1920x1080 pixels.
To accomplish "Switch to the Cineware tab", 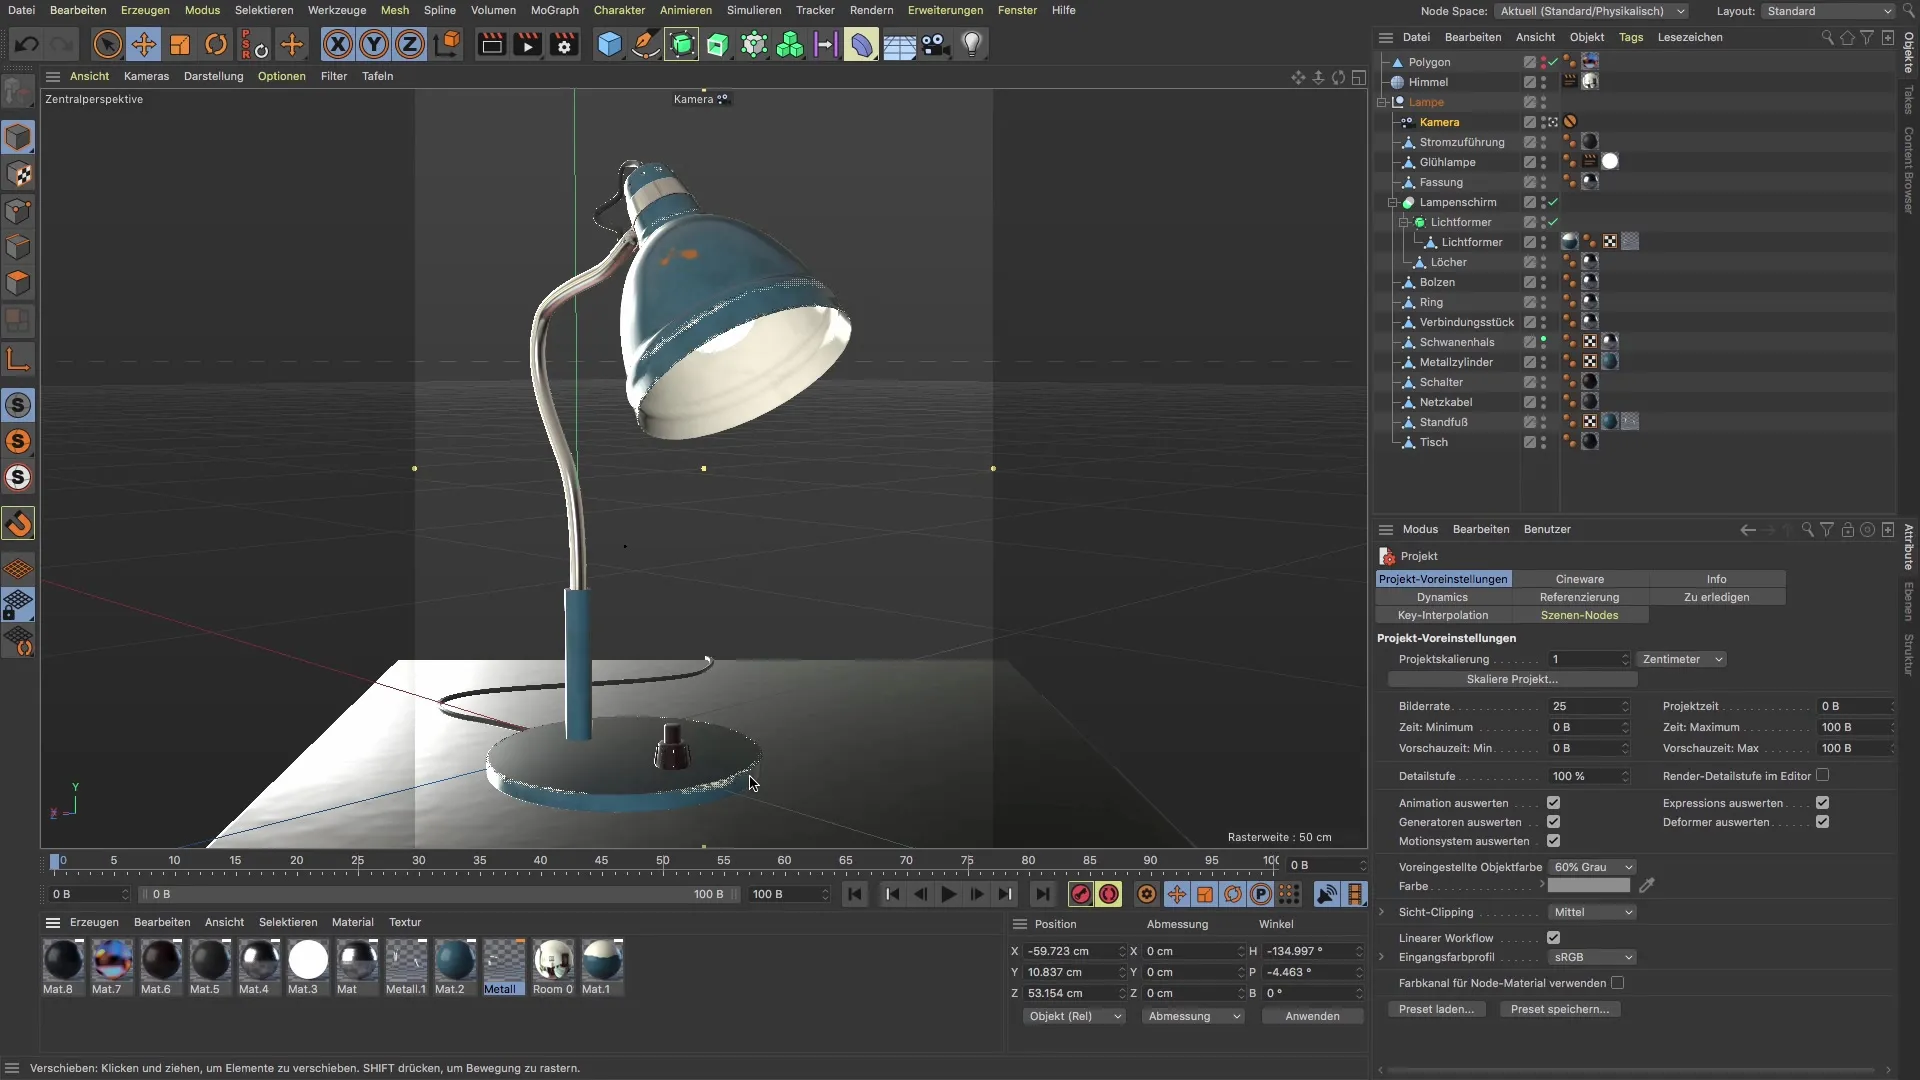I will (x=1580, y=579).
